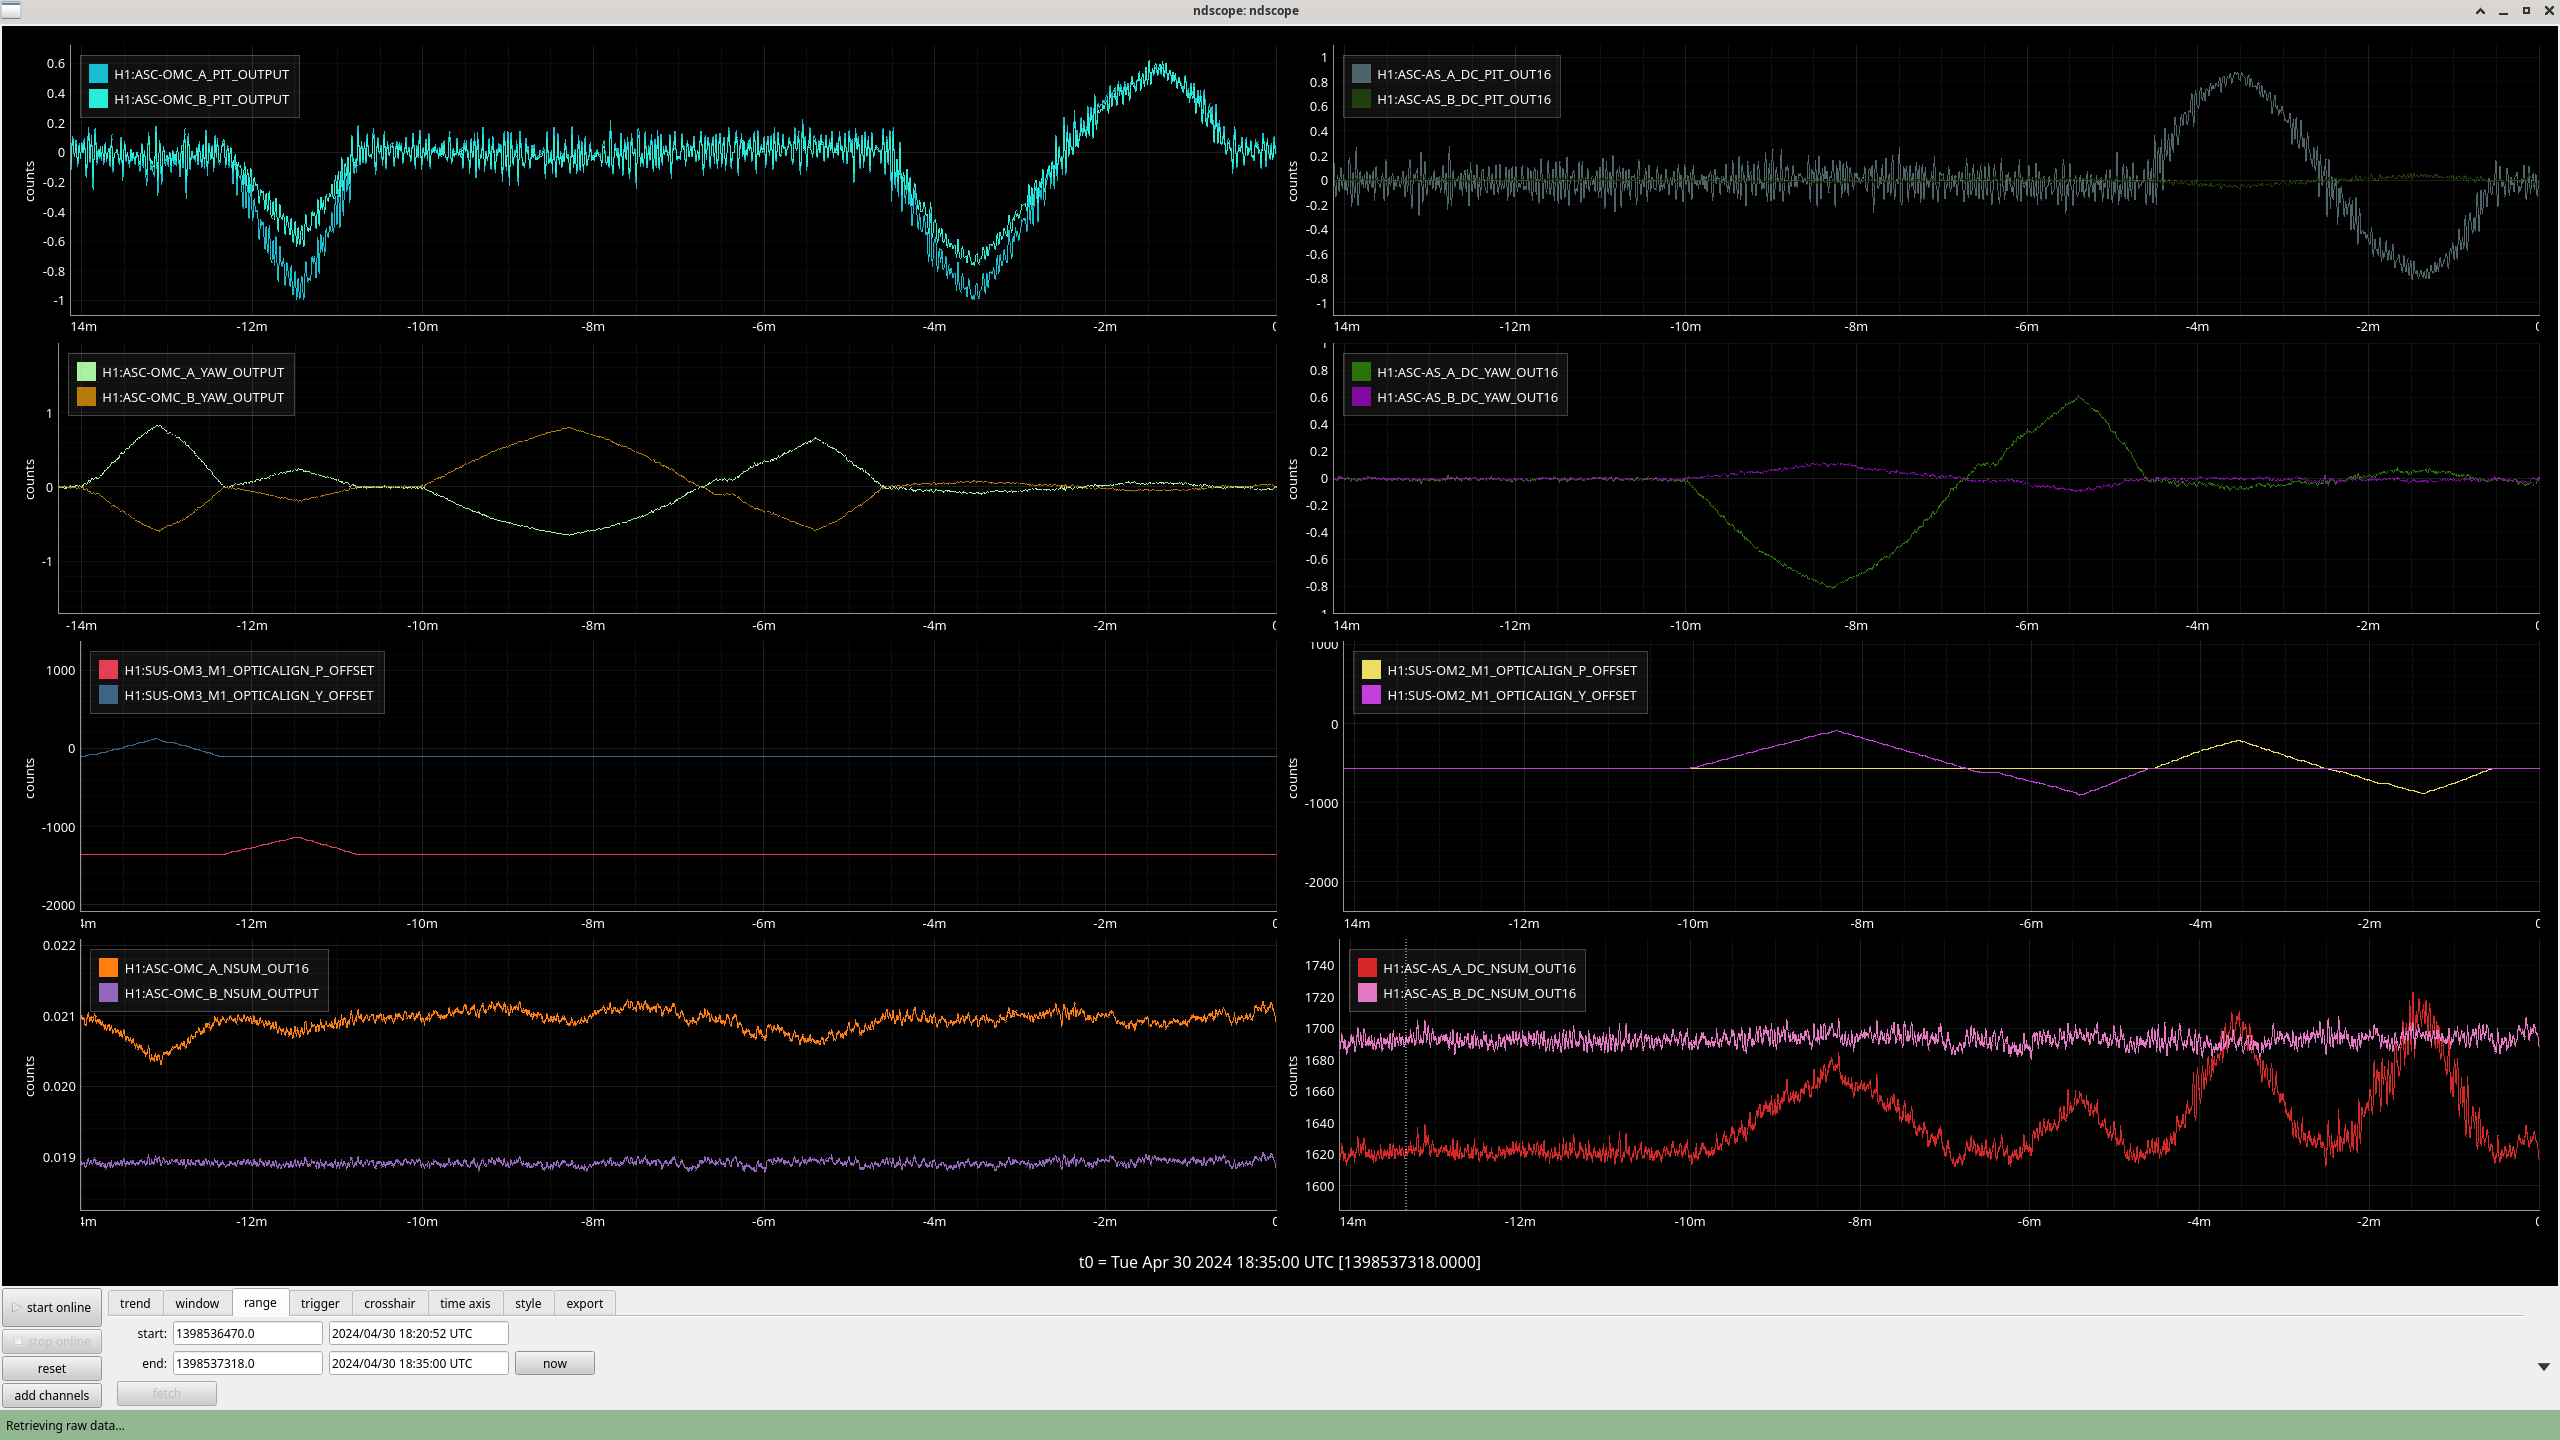
Task: Click the green H1:ASC-AS_A_DC_YAW_OUT16 legend marker
Action: (1361, 372)
